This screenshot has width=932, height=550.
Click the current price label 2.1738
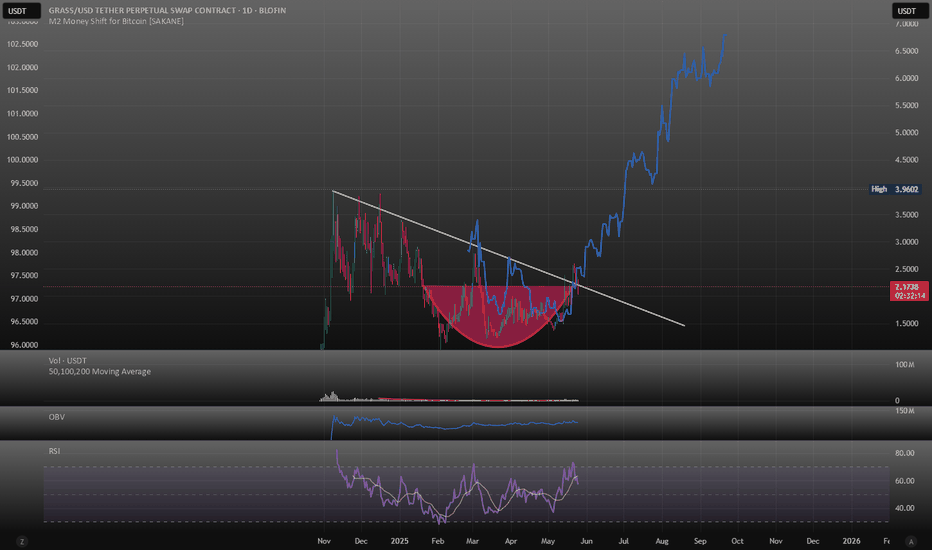click(x=909, y=291)
